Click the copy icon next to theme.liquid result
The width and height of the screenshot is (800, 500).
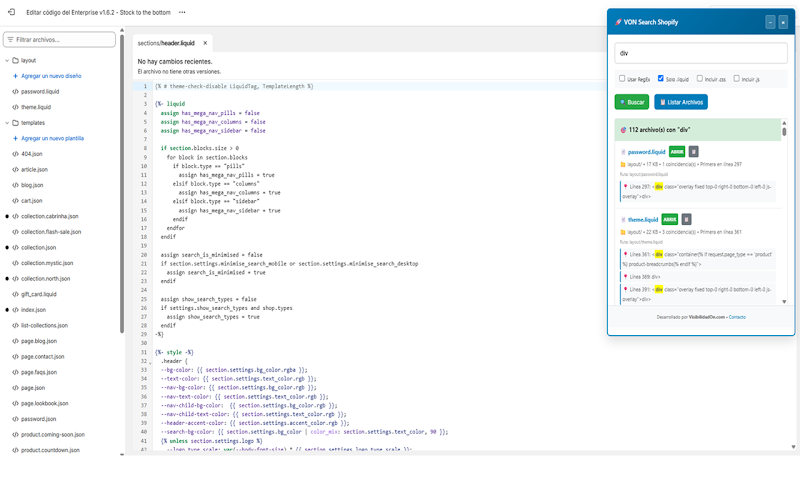point(686,219)
